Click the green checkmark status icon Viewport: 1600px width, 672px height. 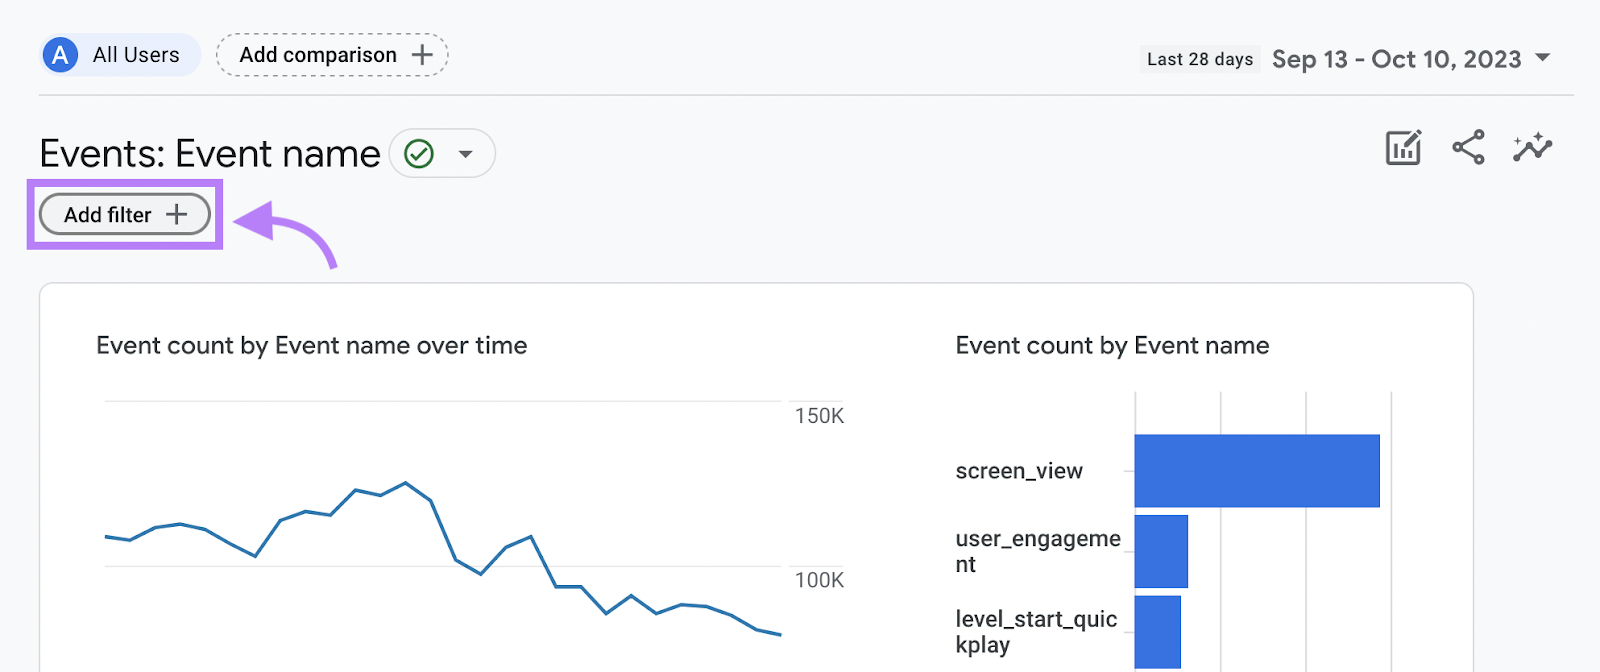[419, 154]
